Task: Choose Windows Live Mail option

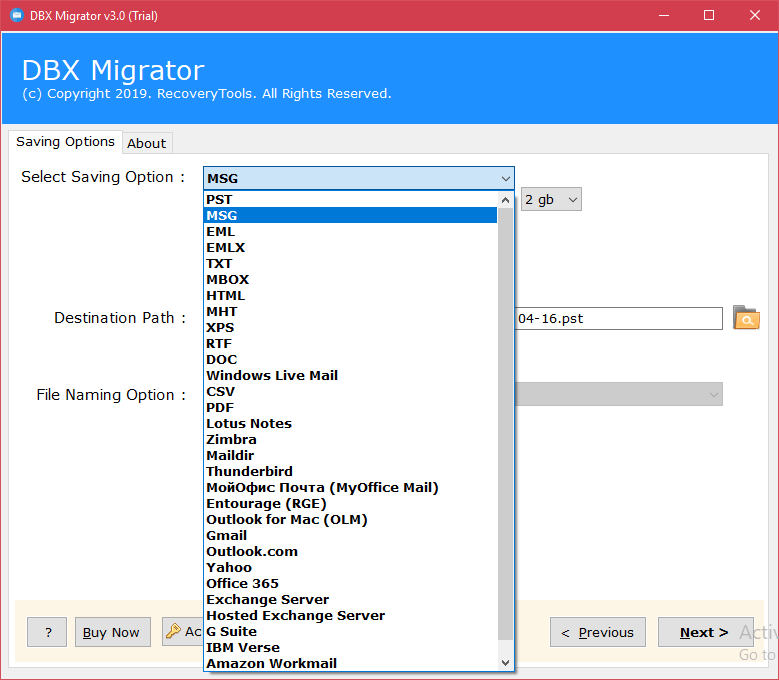Action: tap(351, 376)
